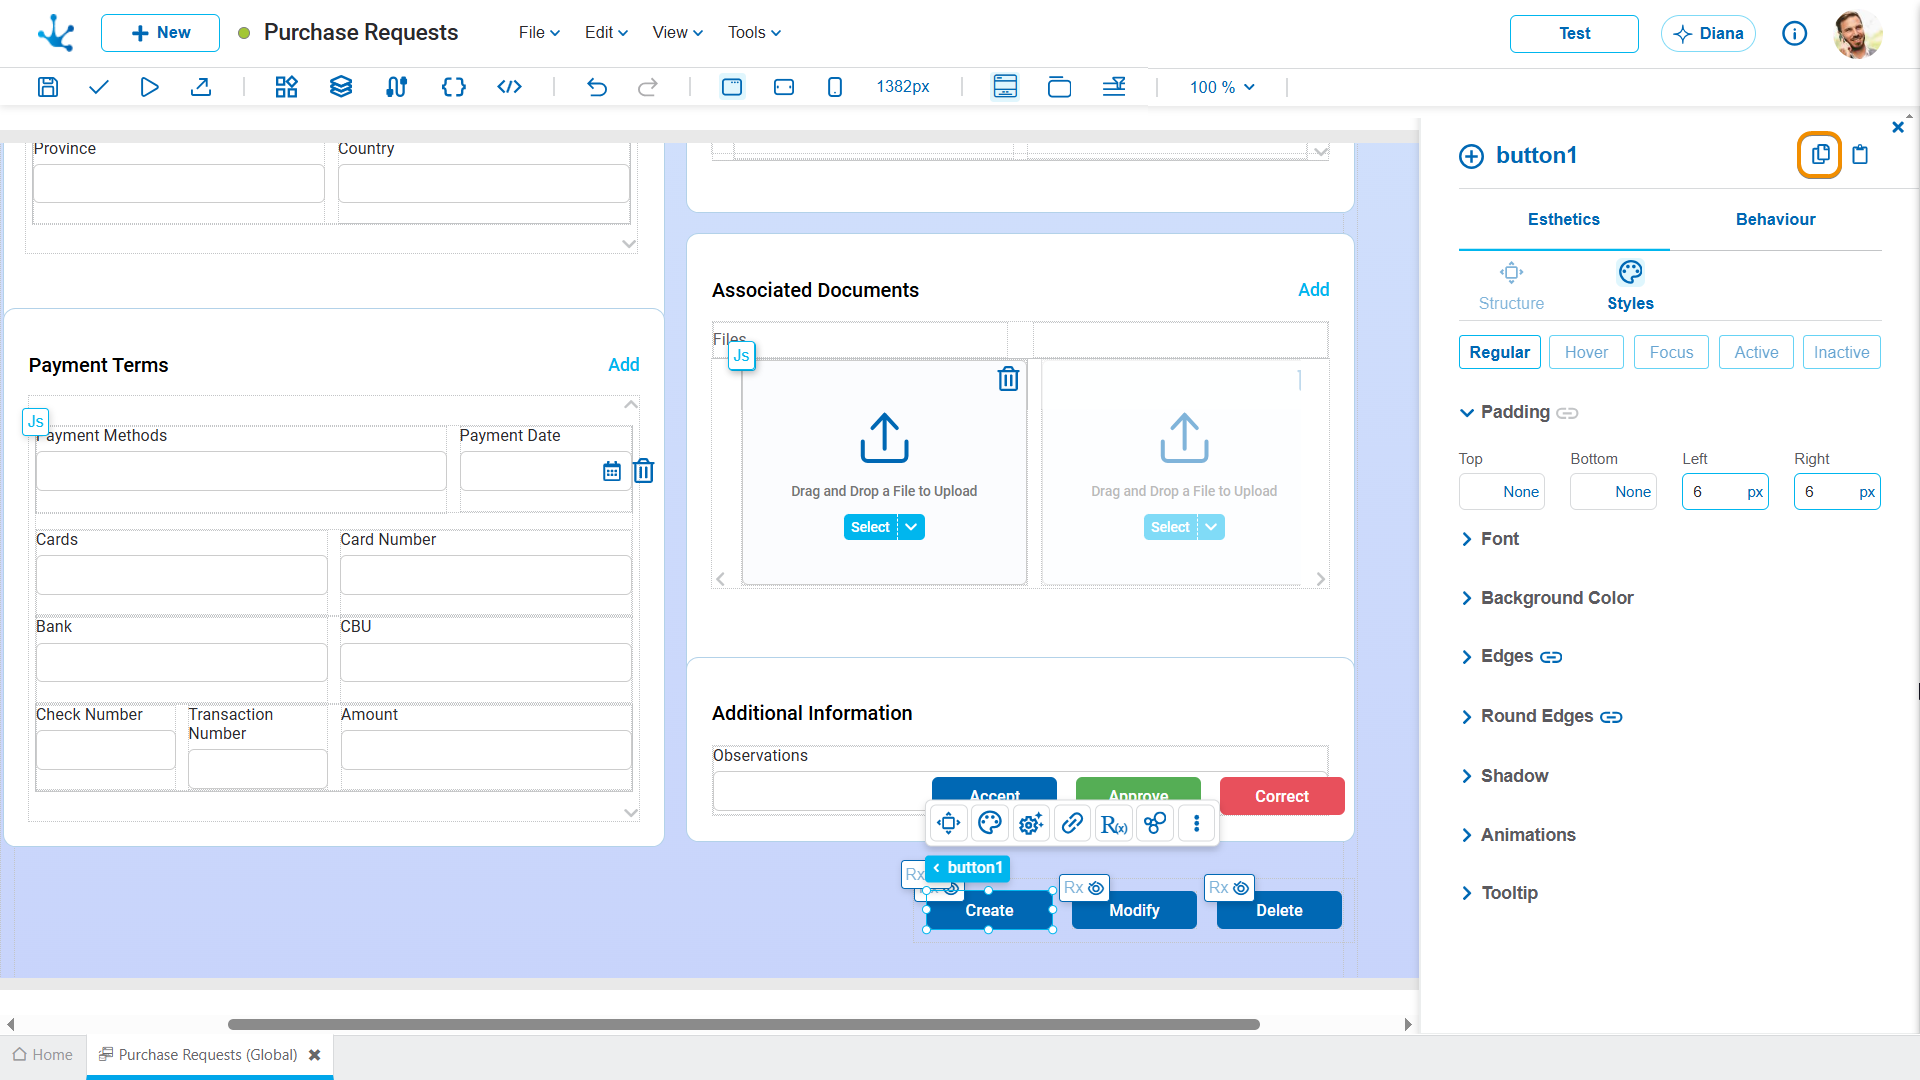Click the Left padding input field
This screenshot has width=1920, height=1080.
(x=1714, y=492)
